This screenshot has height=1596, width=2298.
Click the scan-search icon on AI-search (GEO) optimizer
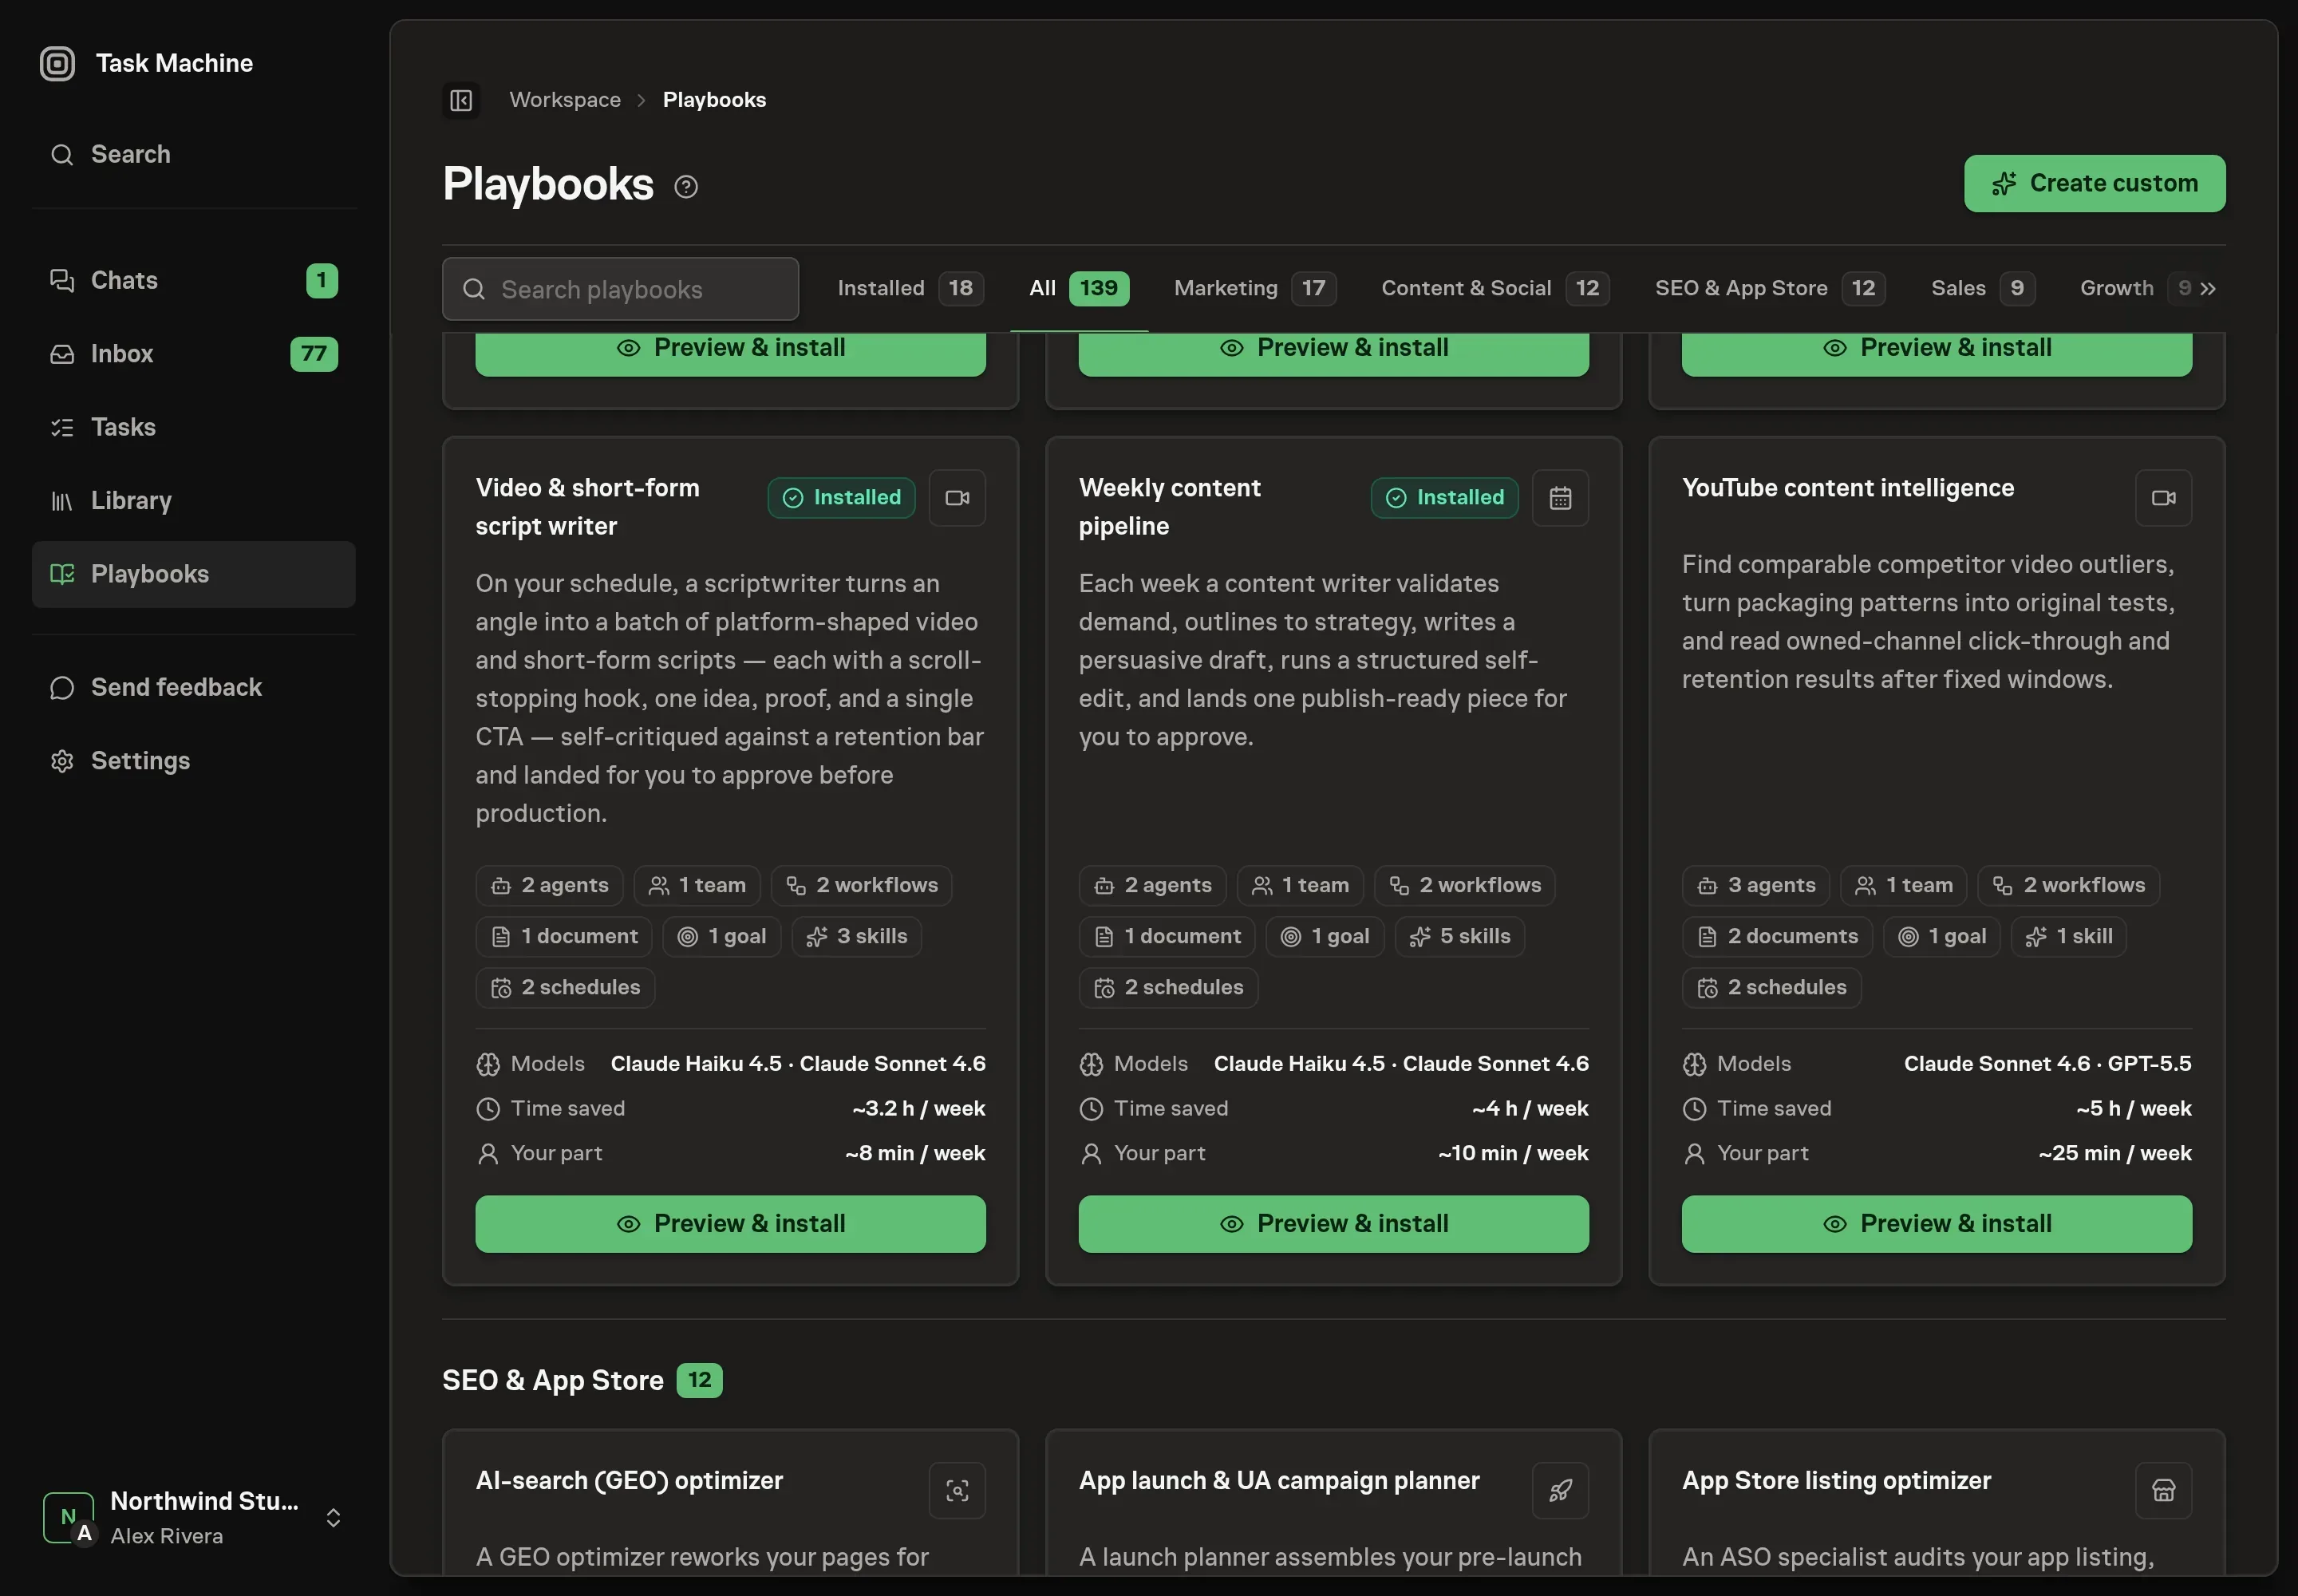[x=957, y=1491]
